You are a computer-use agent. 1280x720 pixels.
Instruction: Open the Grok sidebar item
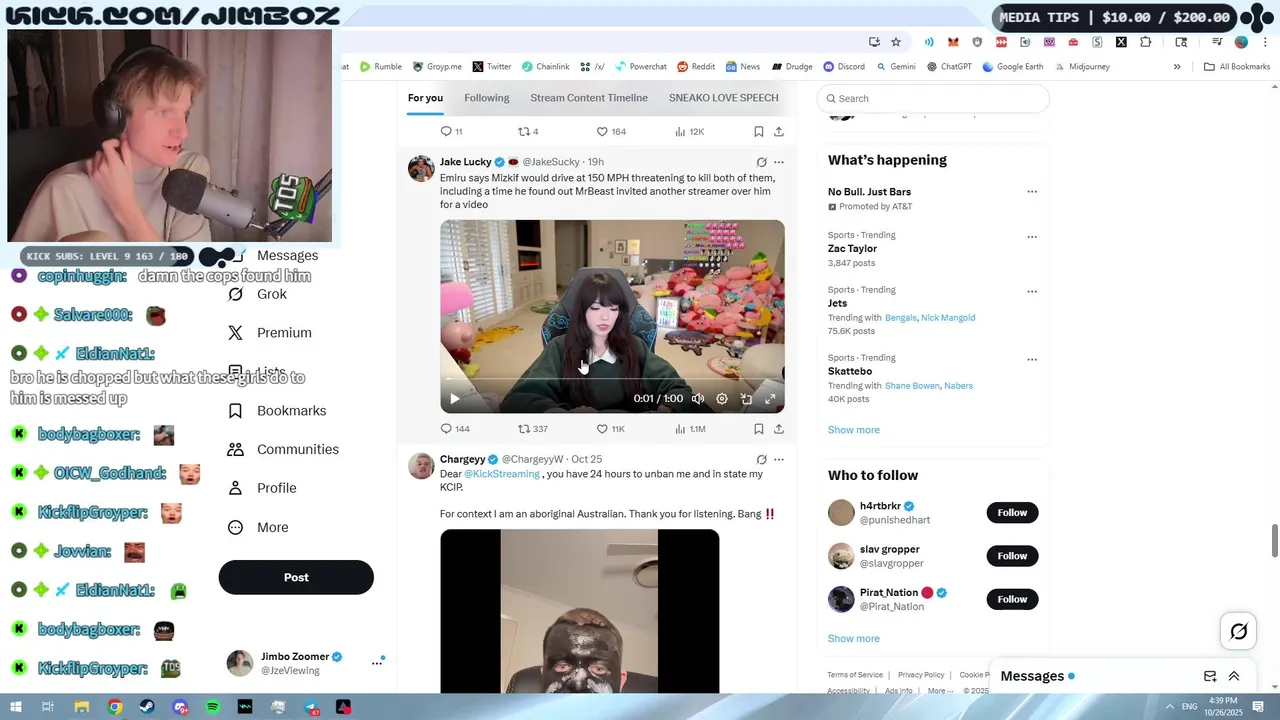pyautogui.click(x=258, y=294)
